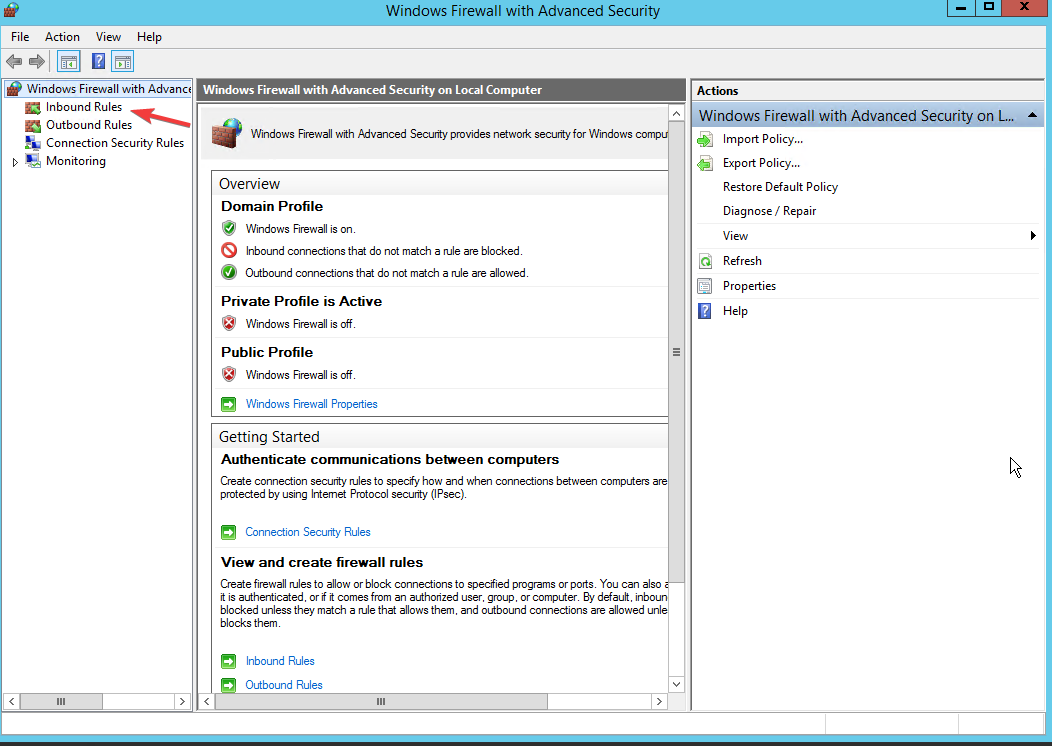1052x746 pixels.
Task: Click the firewall root node icon in tree
Action: point(14,89)
